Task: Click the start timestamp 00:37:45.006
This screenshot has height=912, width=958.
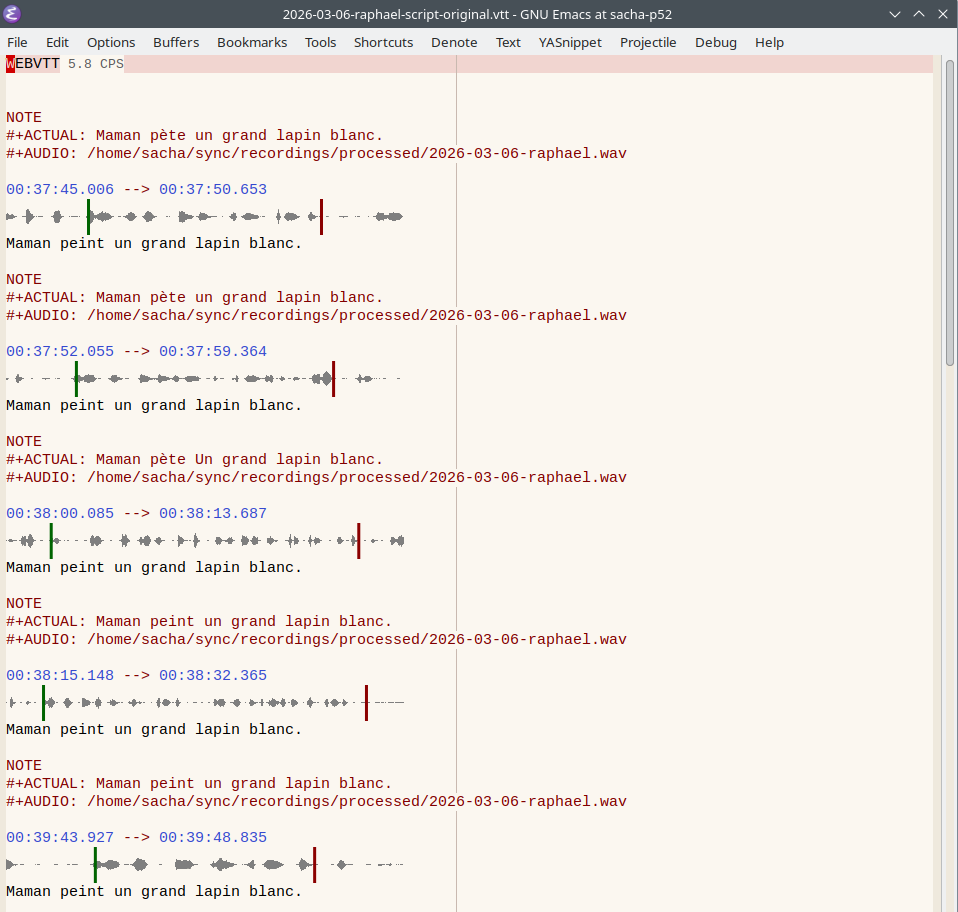Action: coord(60,190)
